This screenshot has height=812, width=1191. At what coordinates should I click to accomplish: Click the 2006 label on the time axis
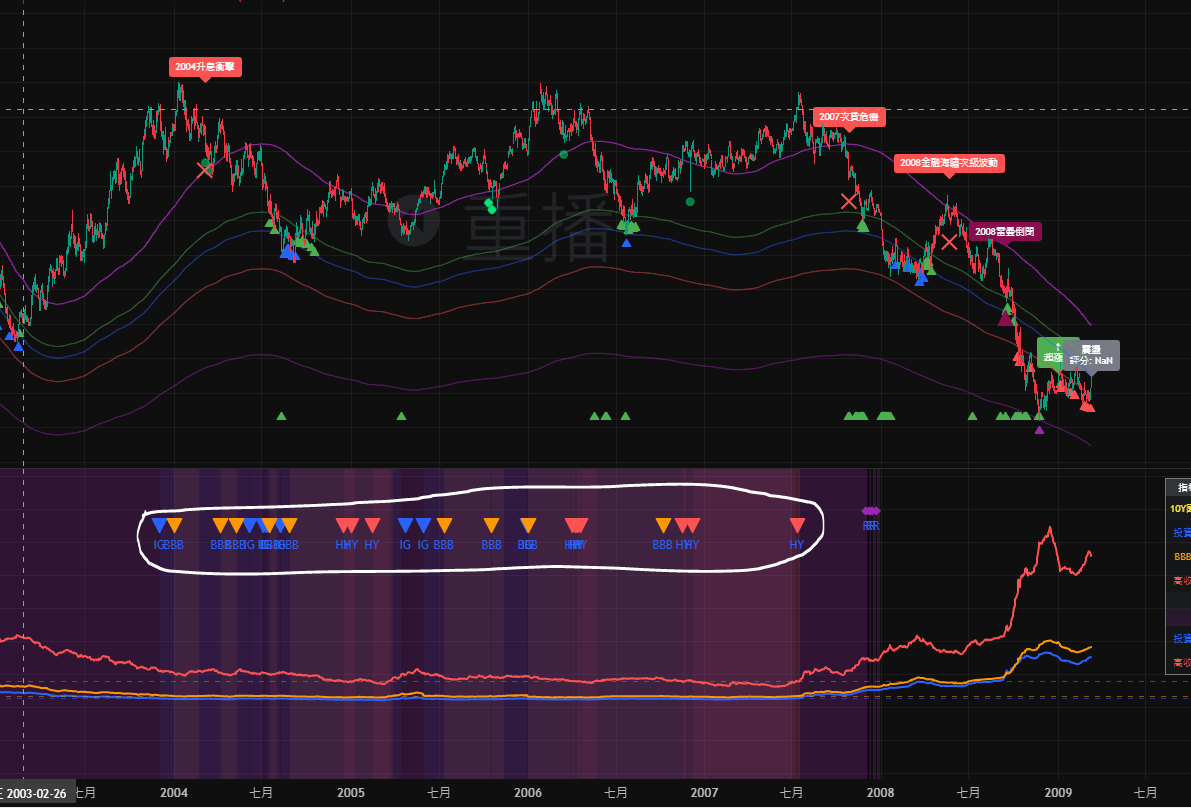coord(527,793)
